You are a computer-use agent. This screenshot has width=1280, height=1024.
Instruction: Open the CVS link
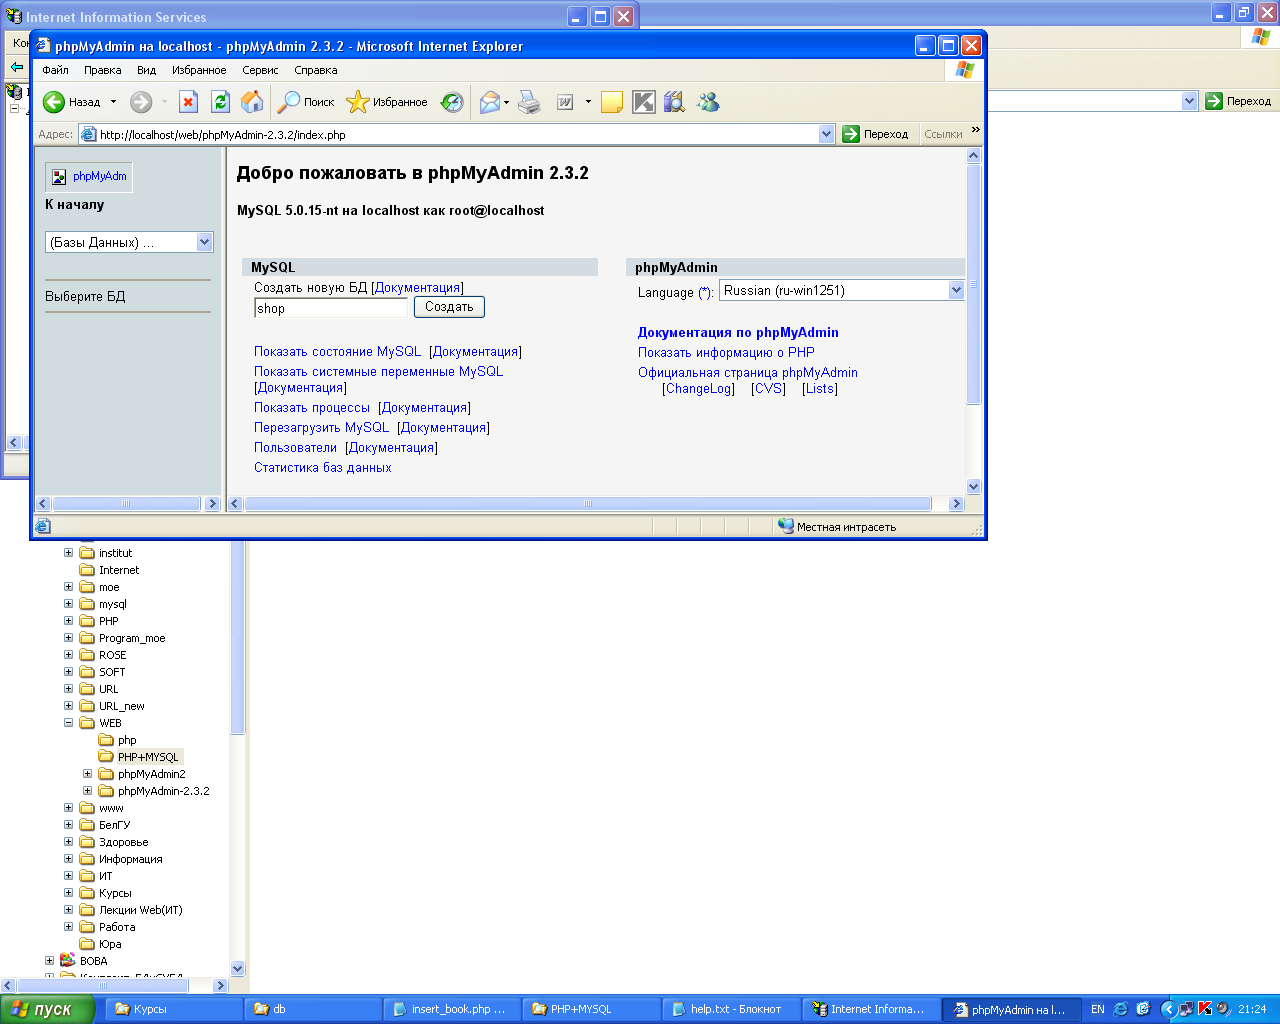click(x=768, y=389)
